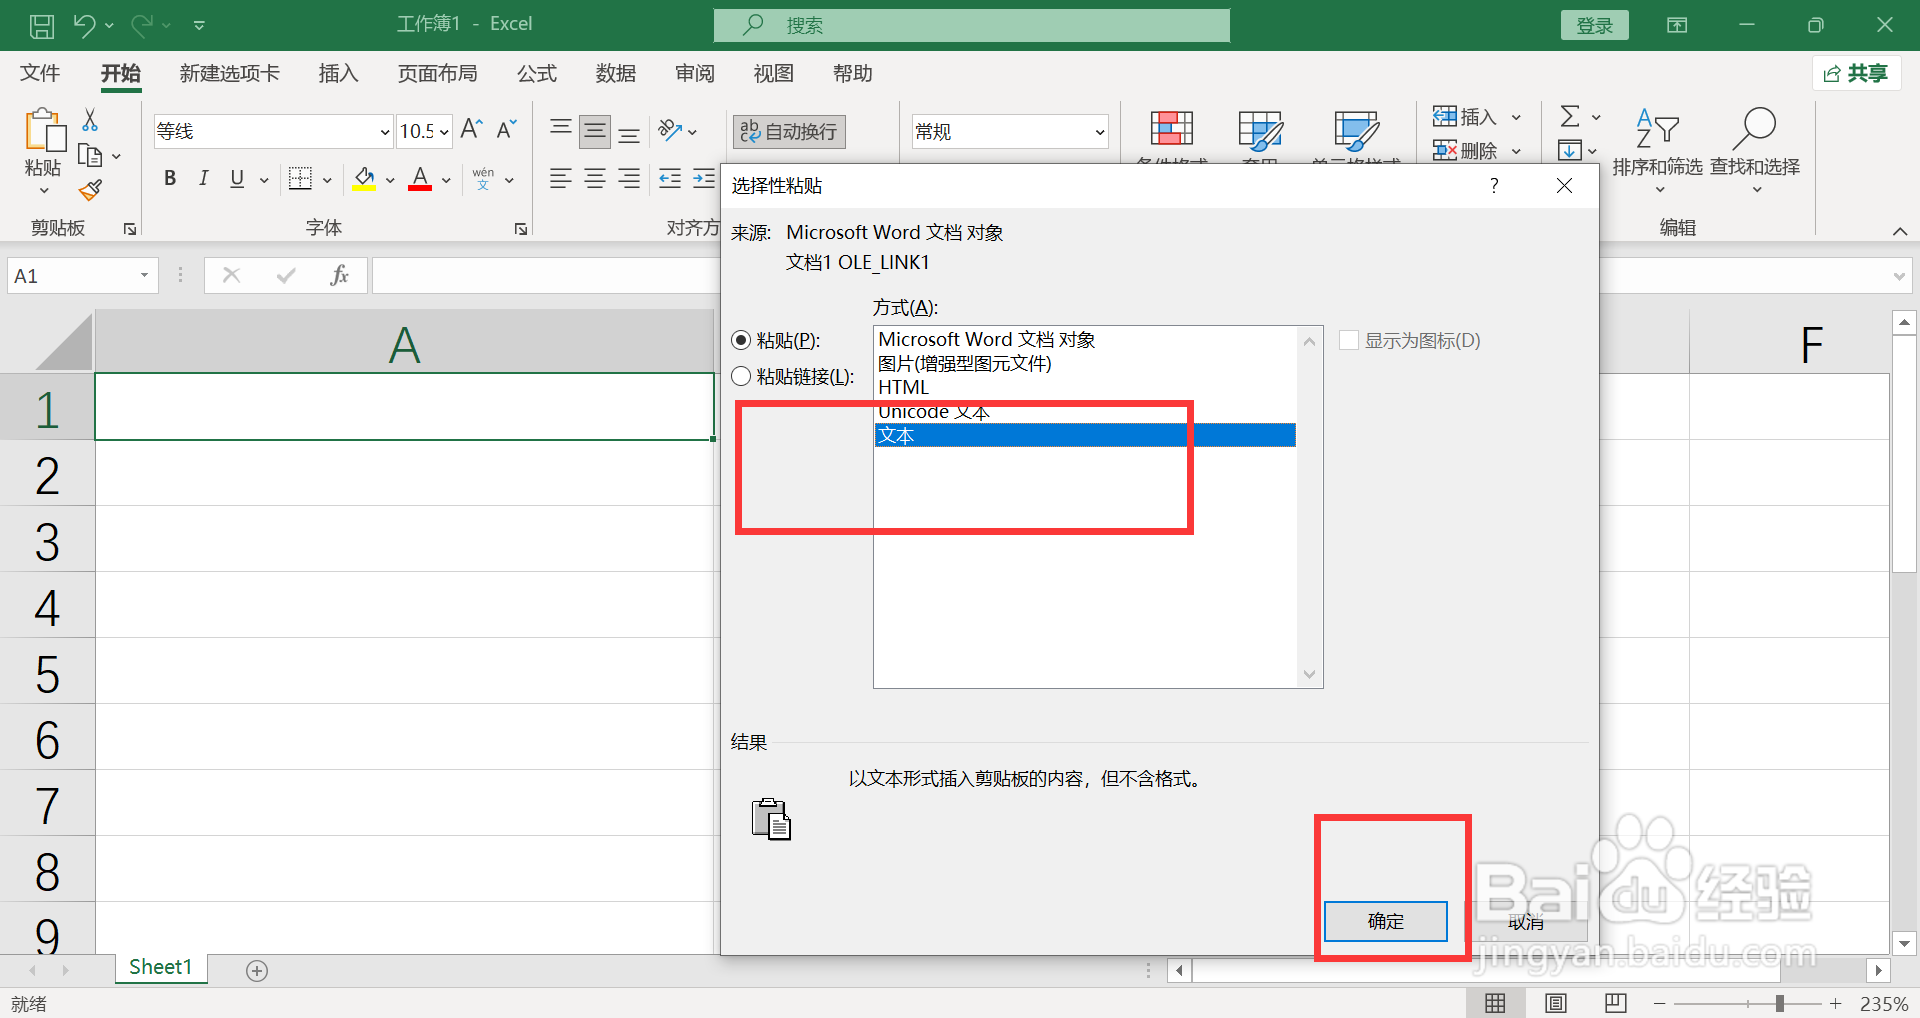Add a new sheet with plus icon
The width and height of the screenshot is (1920, 1018).
tap(257, 970)
